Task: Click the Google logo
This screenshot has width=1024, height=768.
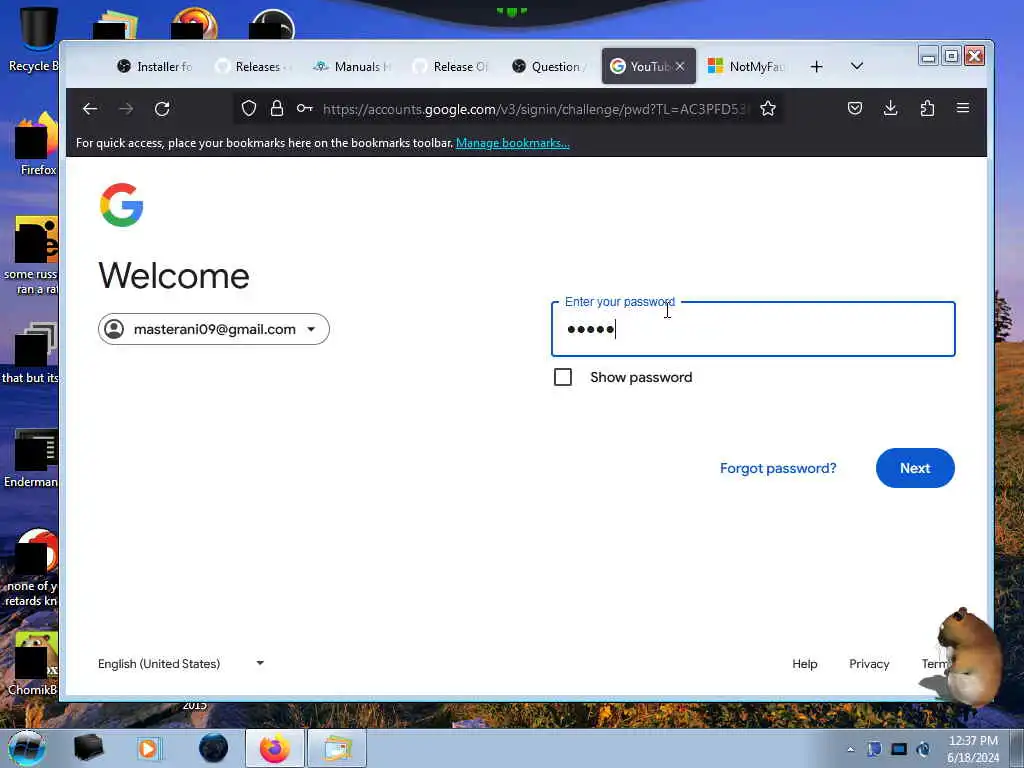Action: tap(121, 205)
